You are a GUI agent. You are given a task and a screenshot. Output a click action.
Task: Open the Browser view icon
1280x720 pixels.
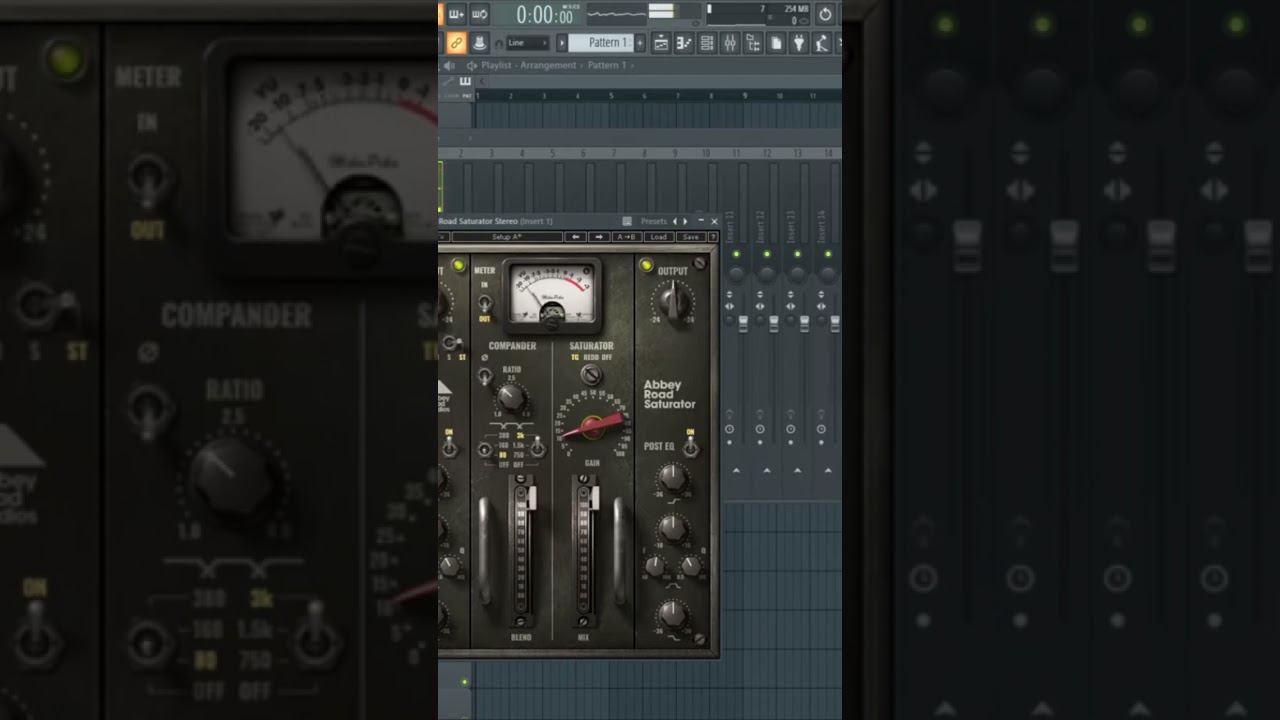pyautogui.click(x=752, y=43)
